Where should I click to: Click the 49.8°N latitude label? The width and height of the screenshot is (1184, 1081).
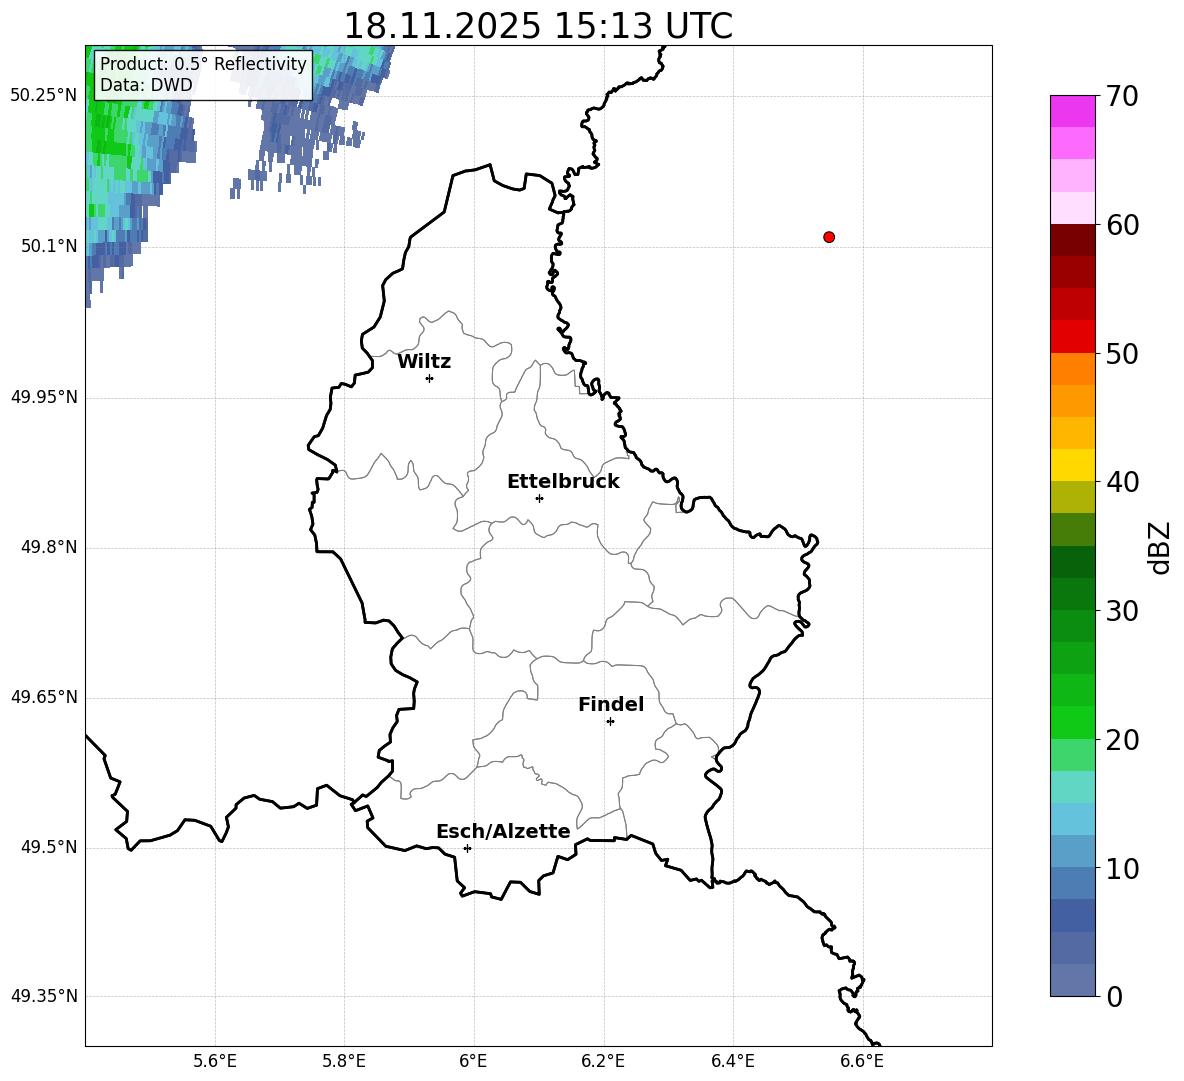(x=50, y=547)
